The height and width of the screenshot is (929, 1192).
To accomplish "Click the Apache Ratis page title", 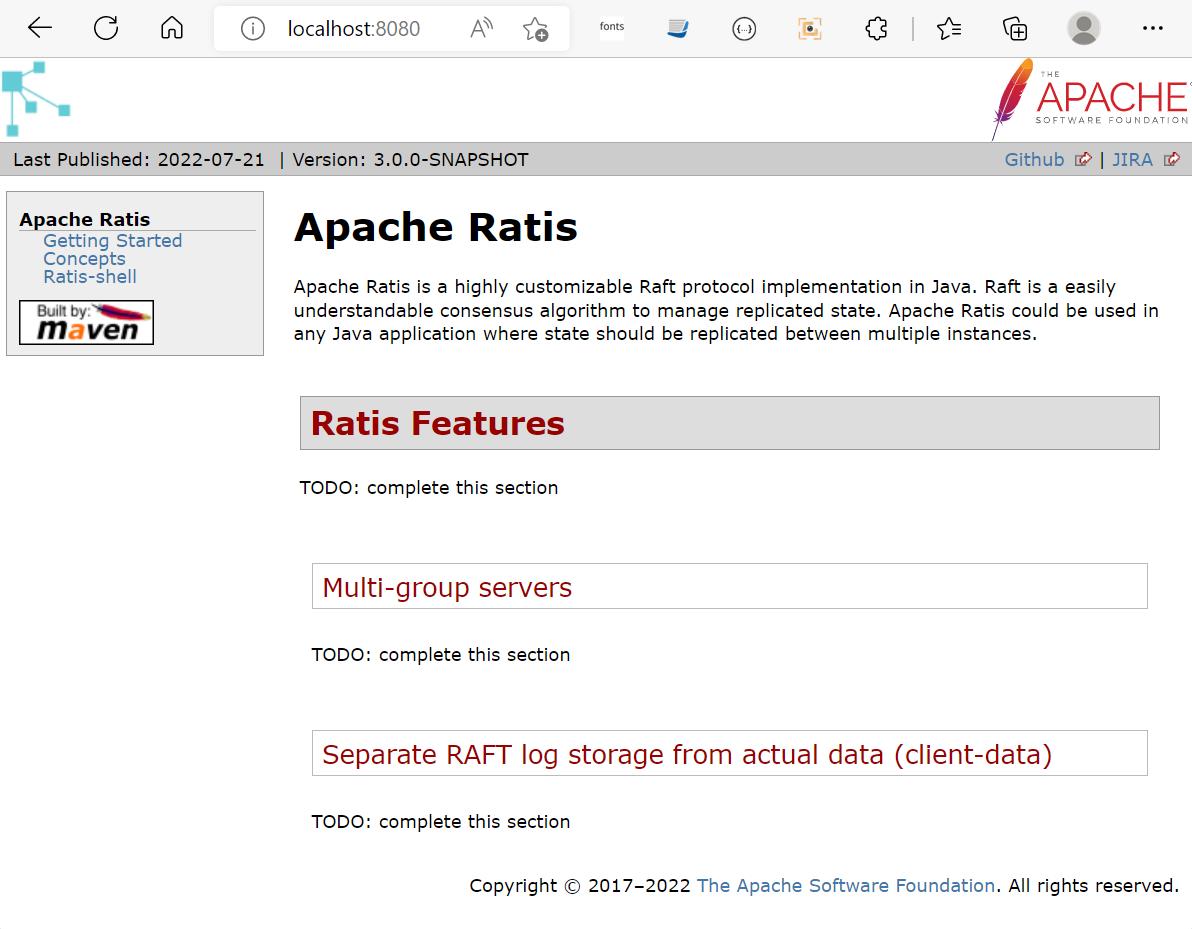I will click(x=436, y=227).
